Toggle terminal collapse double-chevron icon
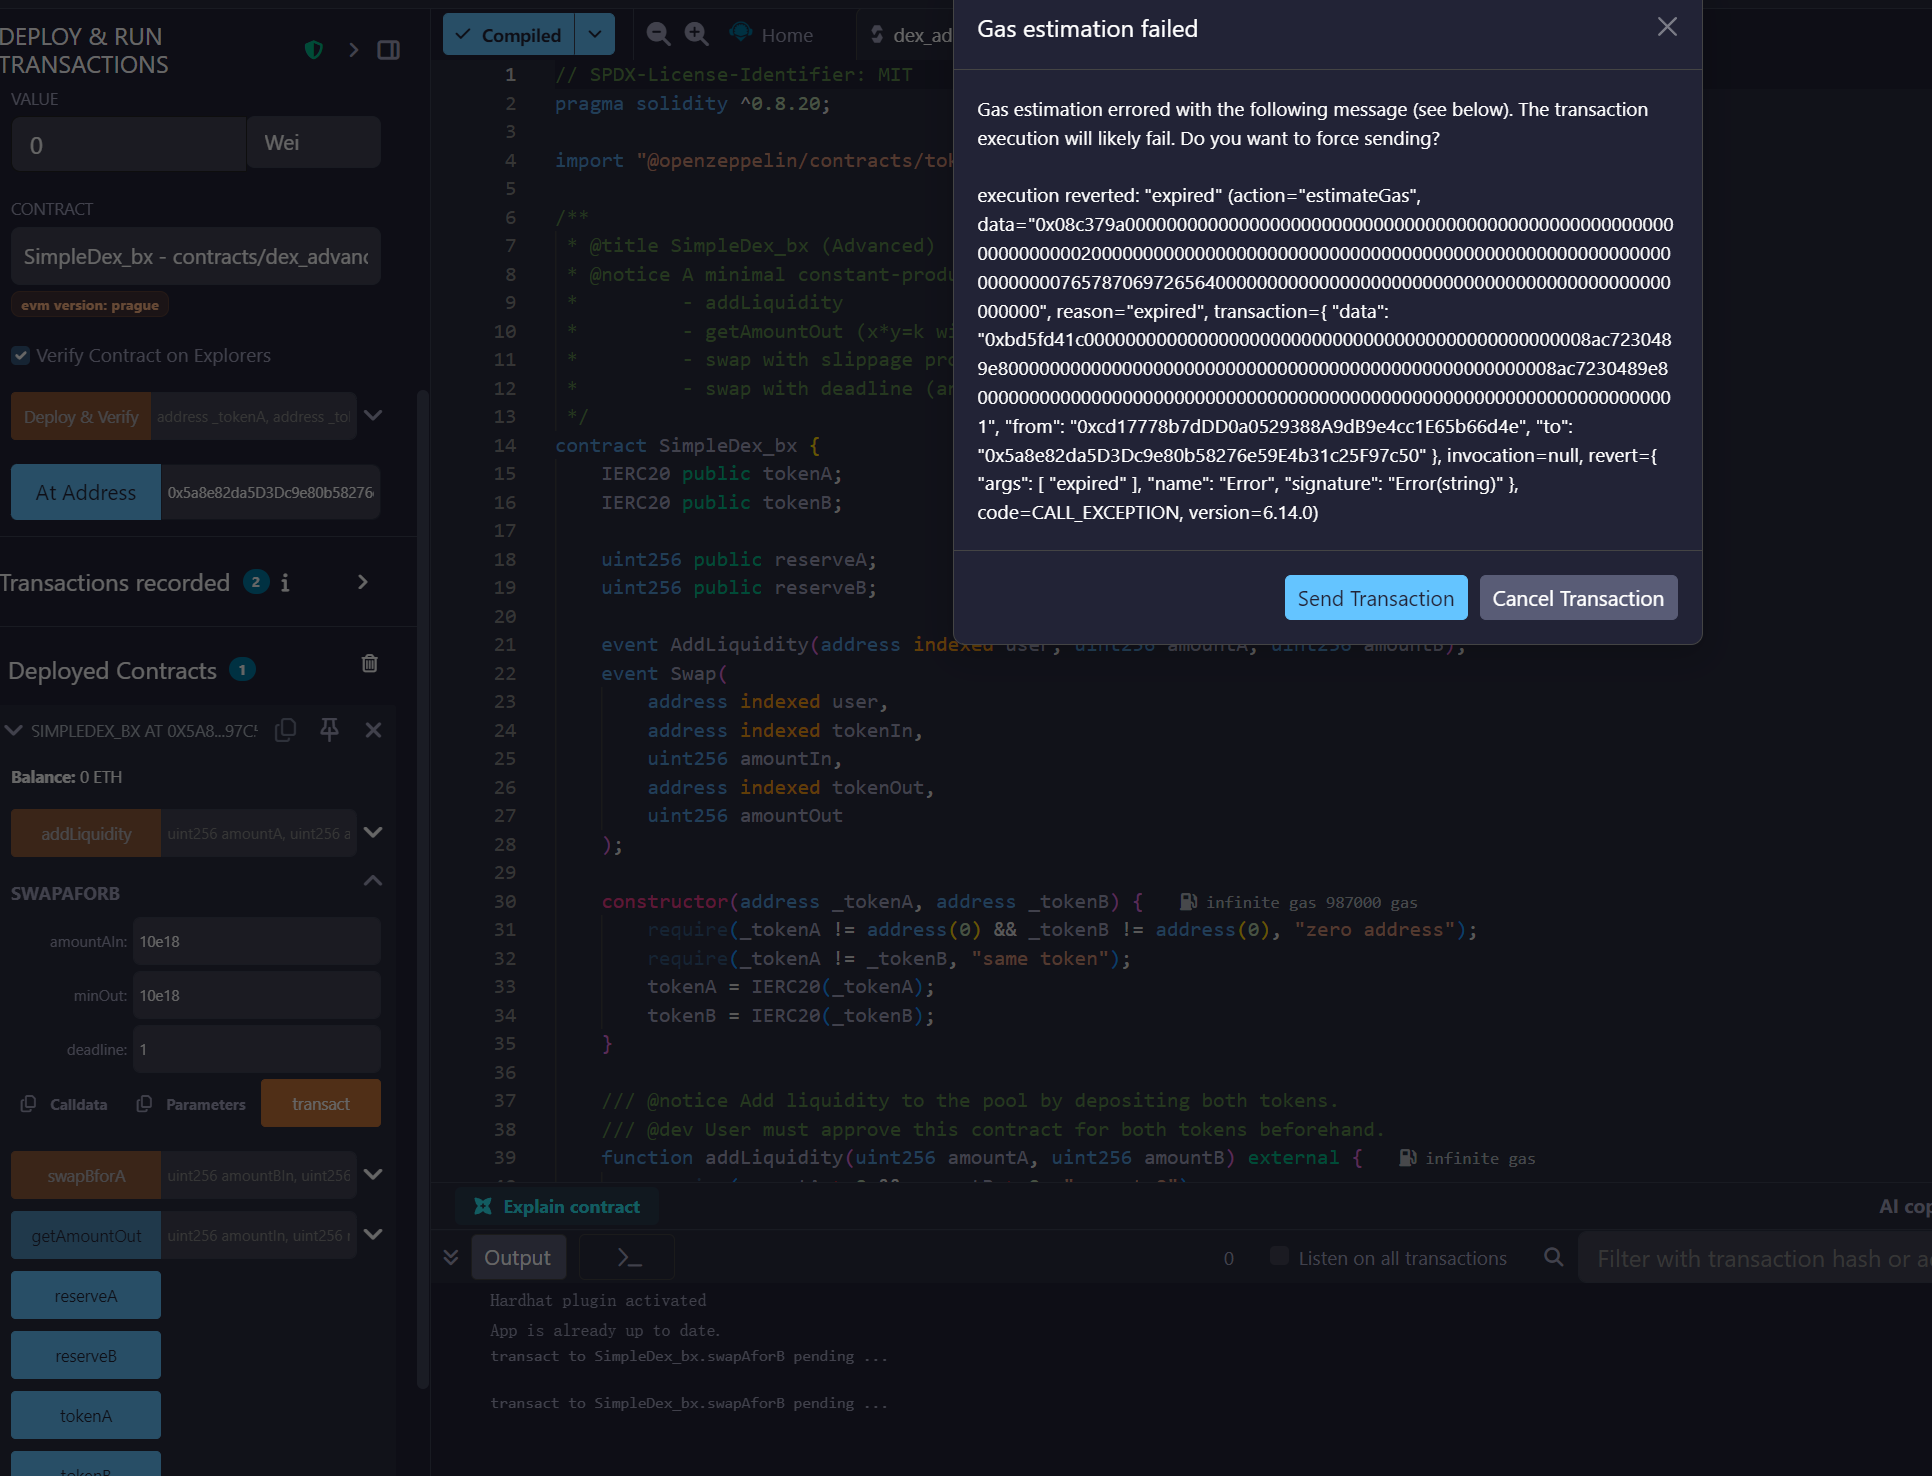 click(x=451, y=1257)
